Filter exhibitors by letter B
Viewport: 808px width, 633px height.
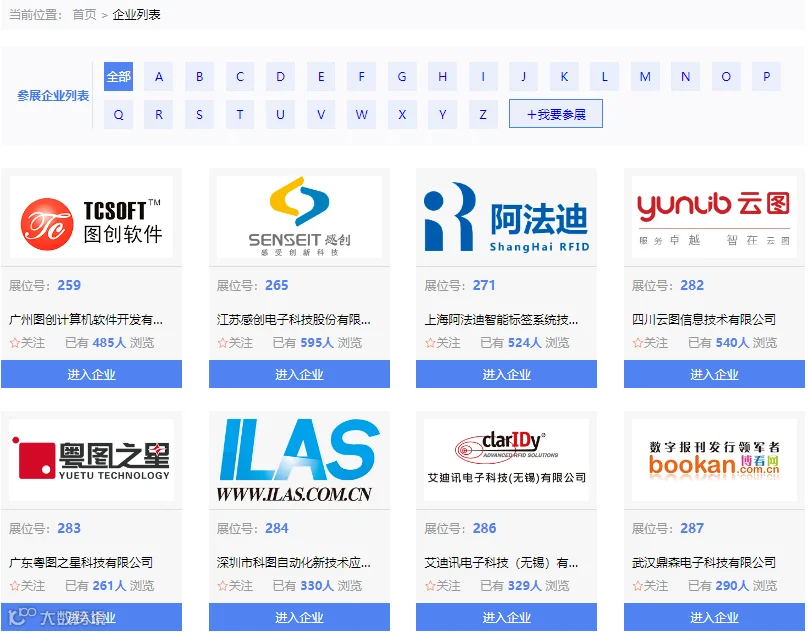click(199, 77)
